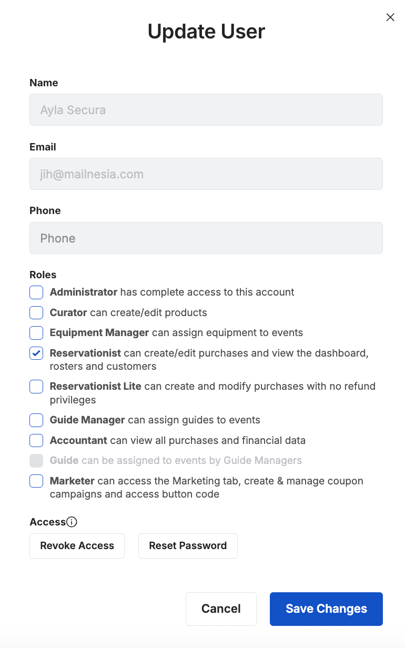Image resolution: width=405 pixels, height=648 pixels.
Task: Toggle the Marketer role checkbox
Action: (x=36, y=481)
